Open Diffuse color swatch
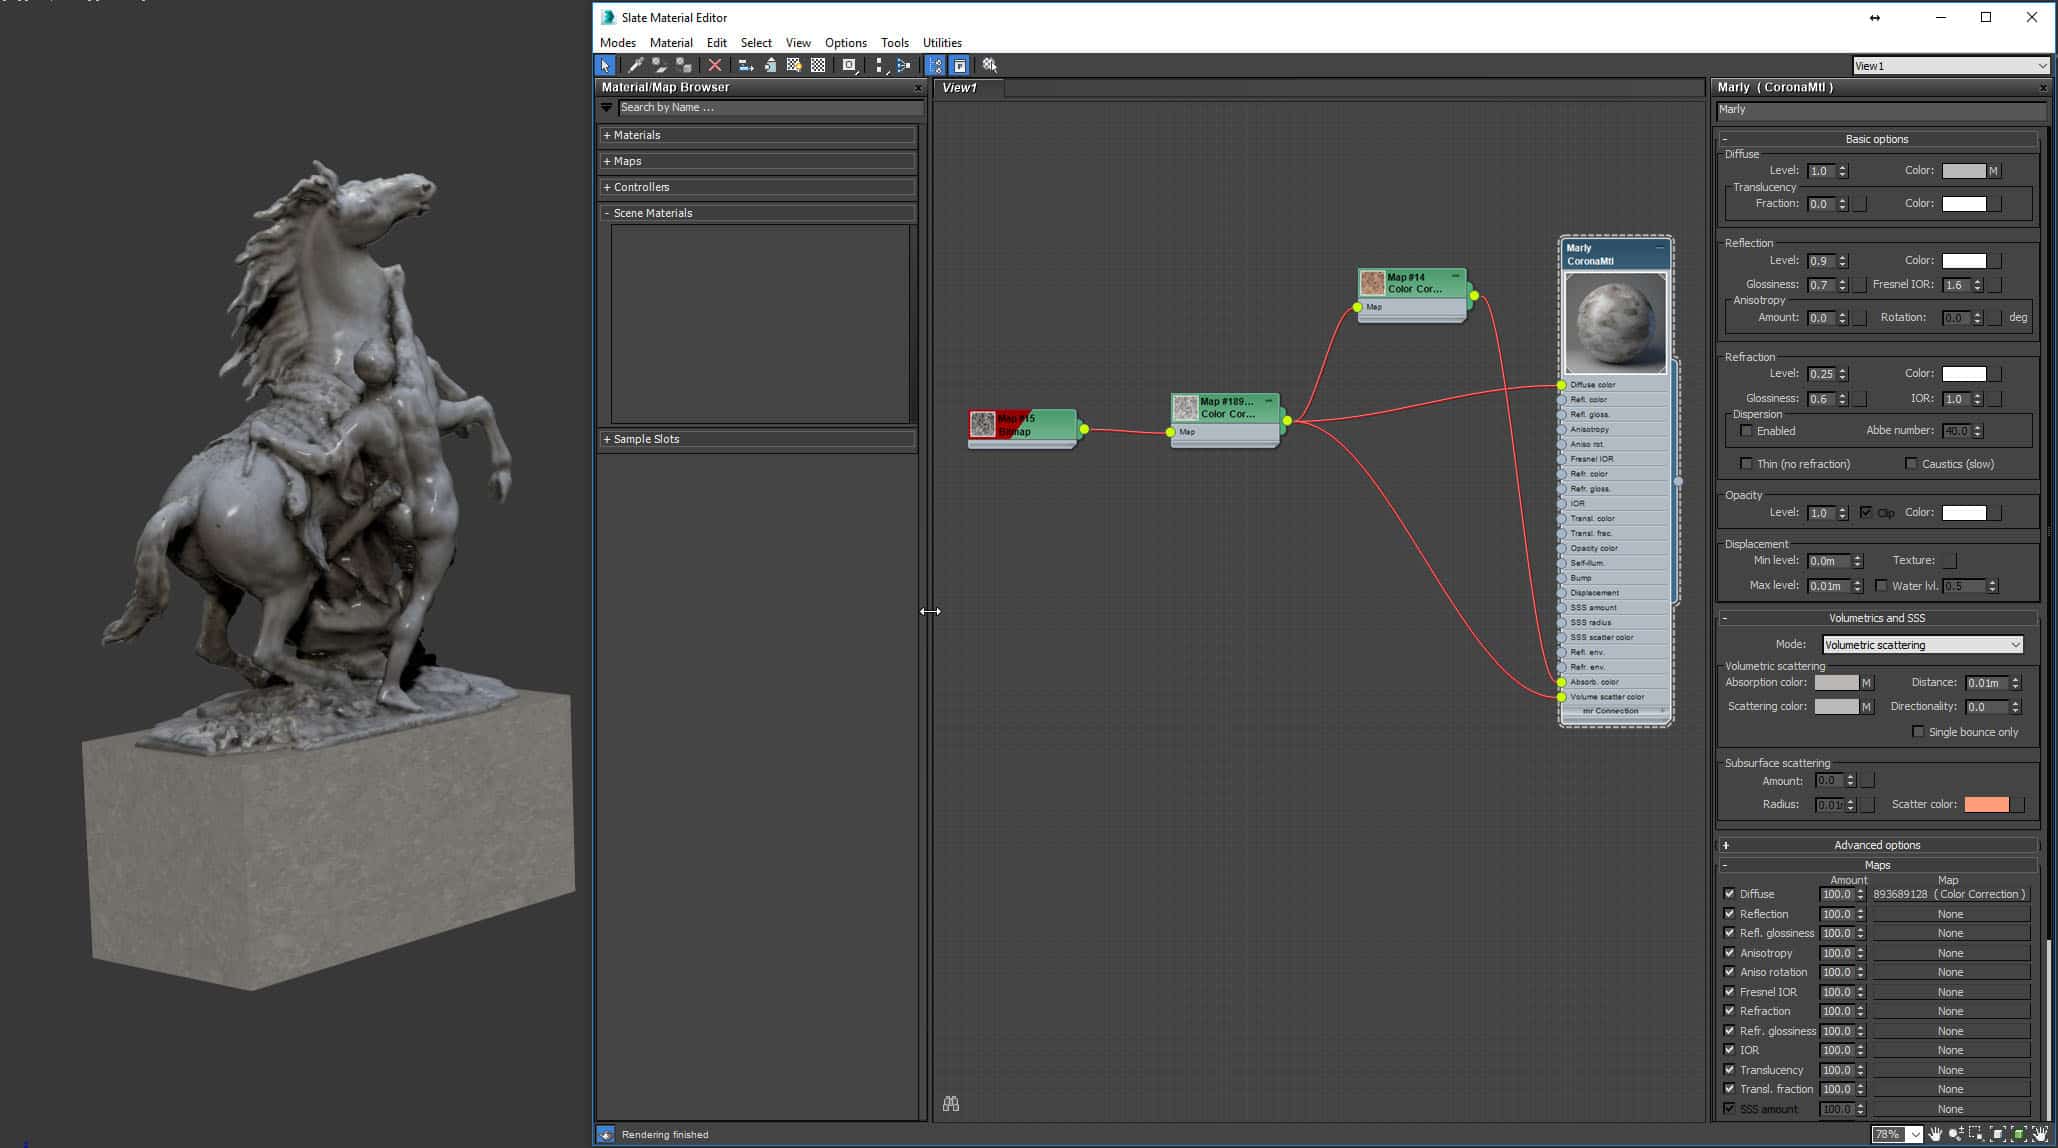Viewport: 2058px width, 1148px height. point(1963,171)
